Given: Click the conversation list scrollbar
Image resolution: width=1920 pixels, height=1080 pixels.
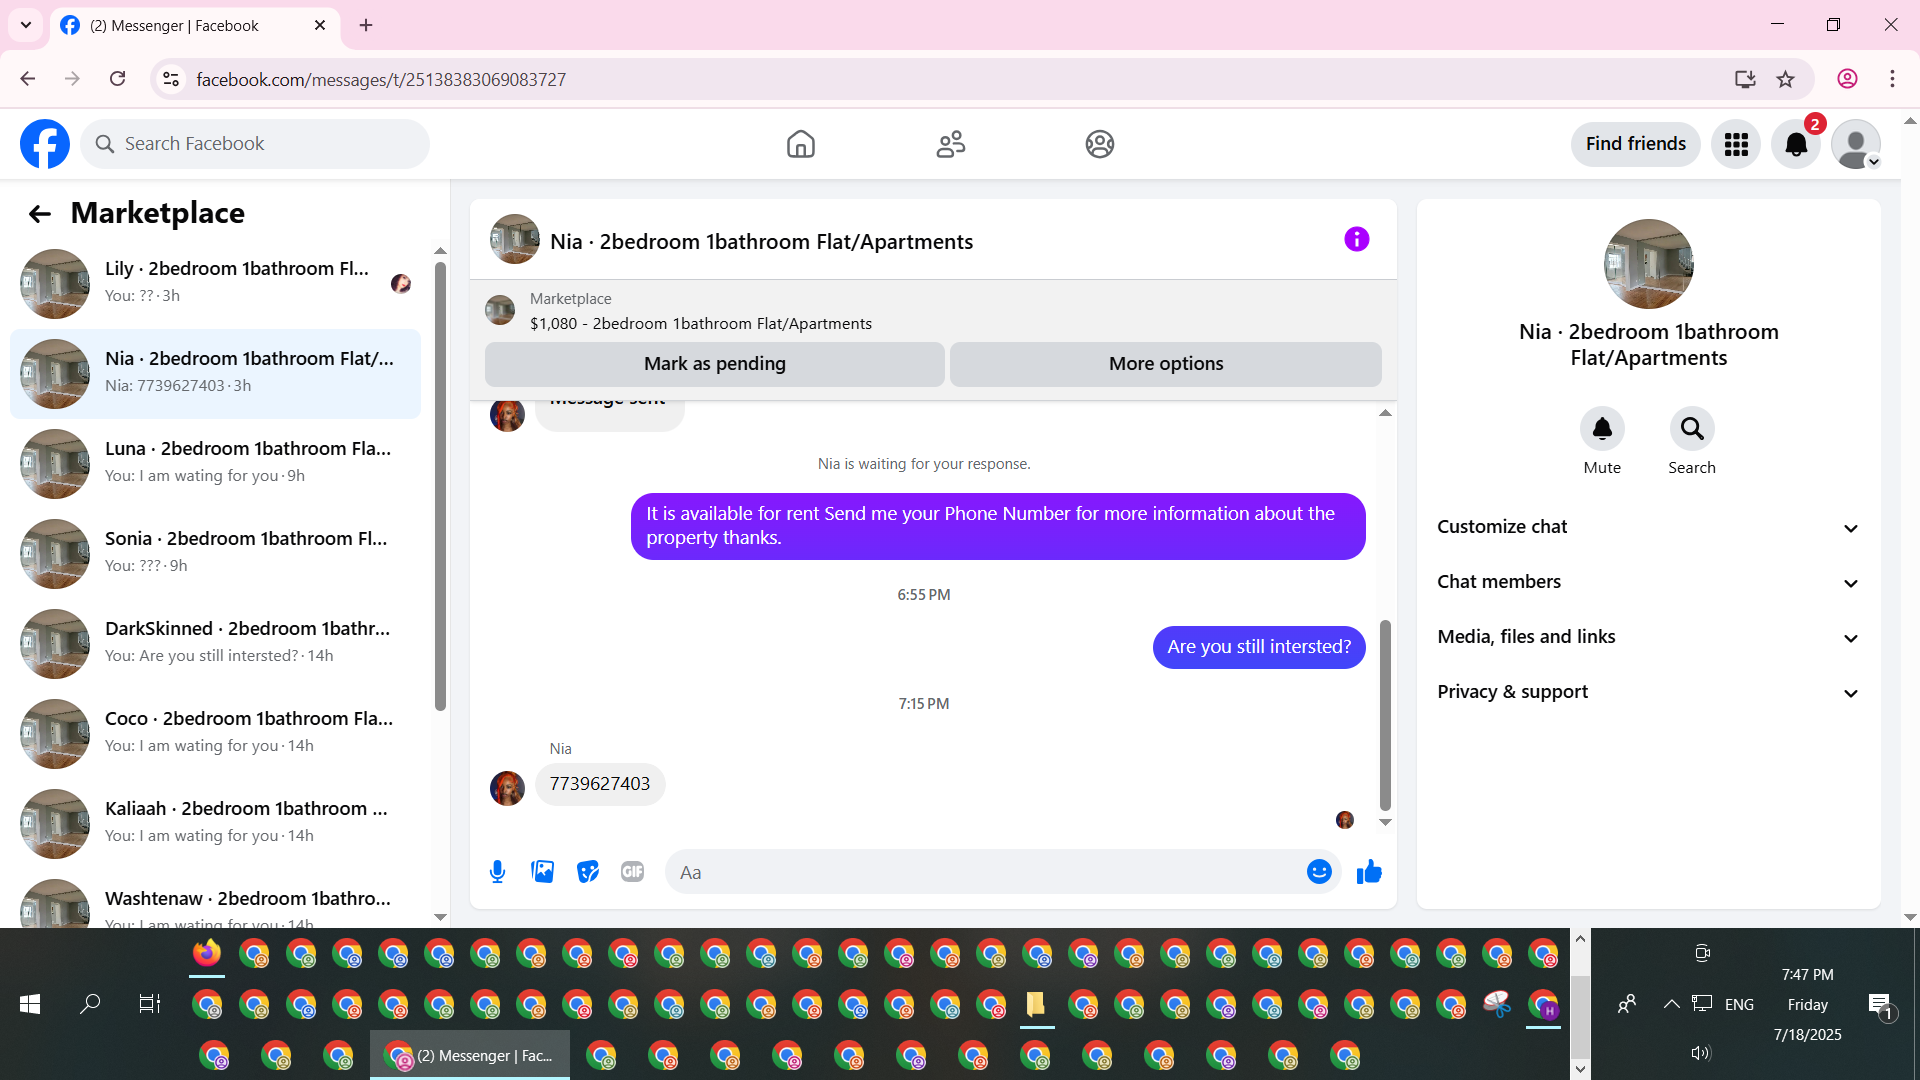Looking at the screenshot, I should tap(440, 486).
